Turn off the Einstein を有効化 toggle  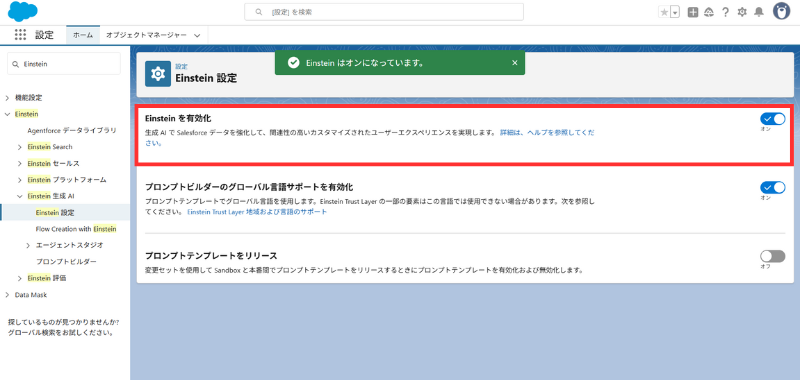[x=772, y=119]
